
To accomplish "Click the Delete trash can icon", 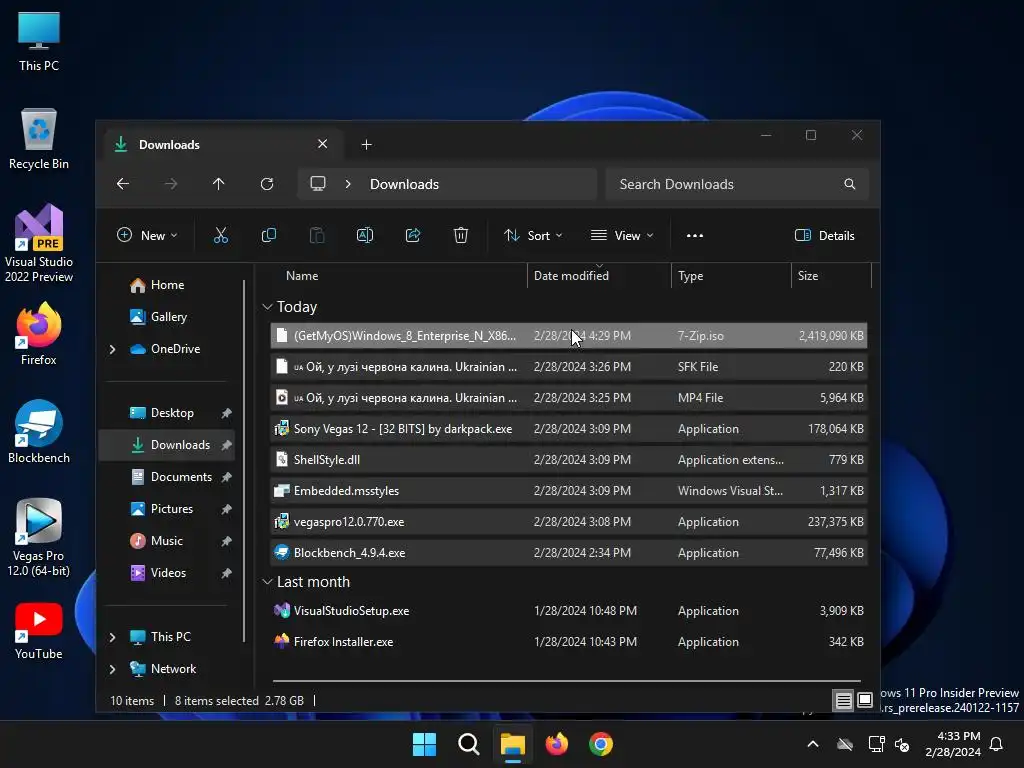I will 461,236.
